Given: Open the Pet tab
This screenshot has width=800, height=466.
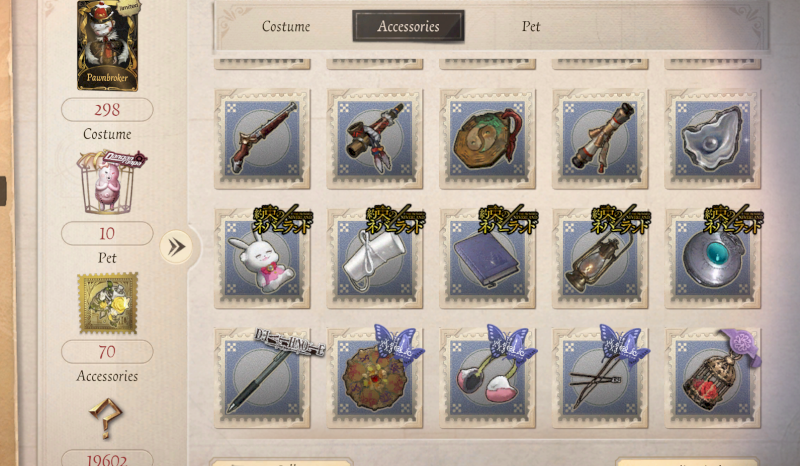Looking at the screenshot, I should click(x=531, y=26).
